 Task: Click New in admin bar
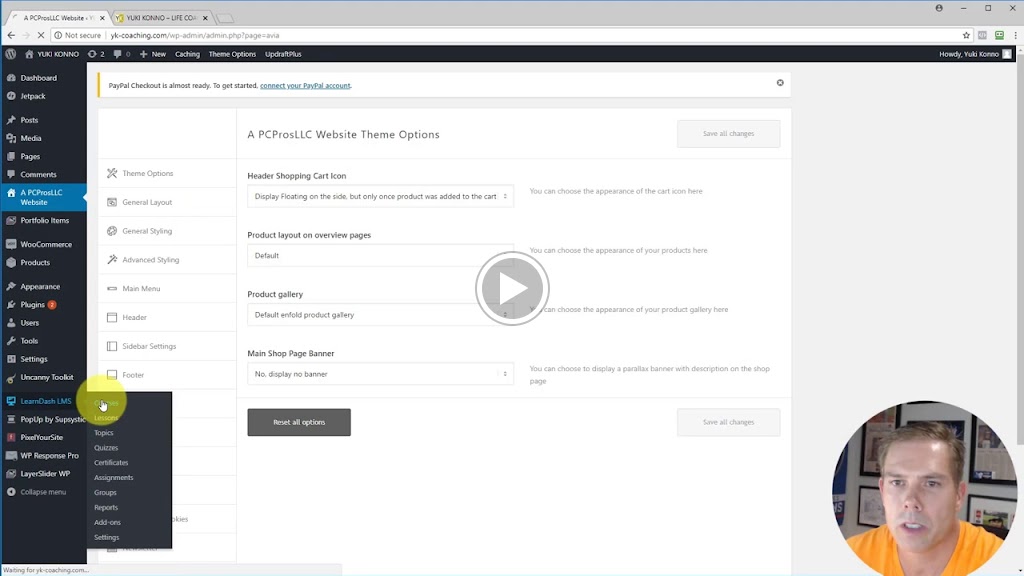coord(153,54)
